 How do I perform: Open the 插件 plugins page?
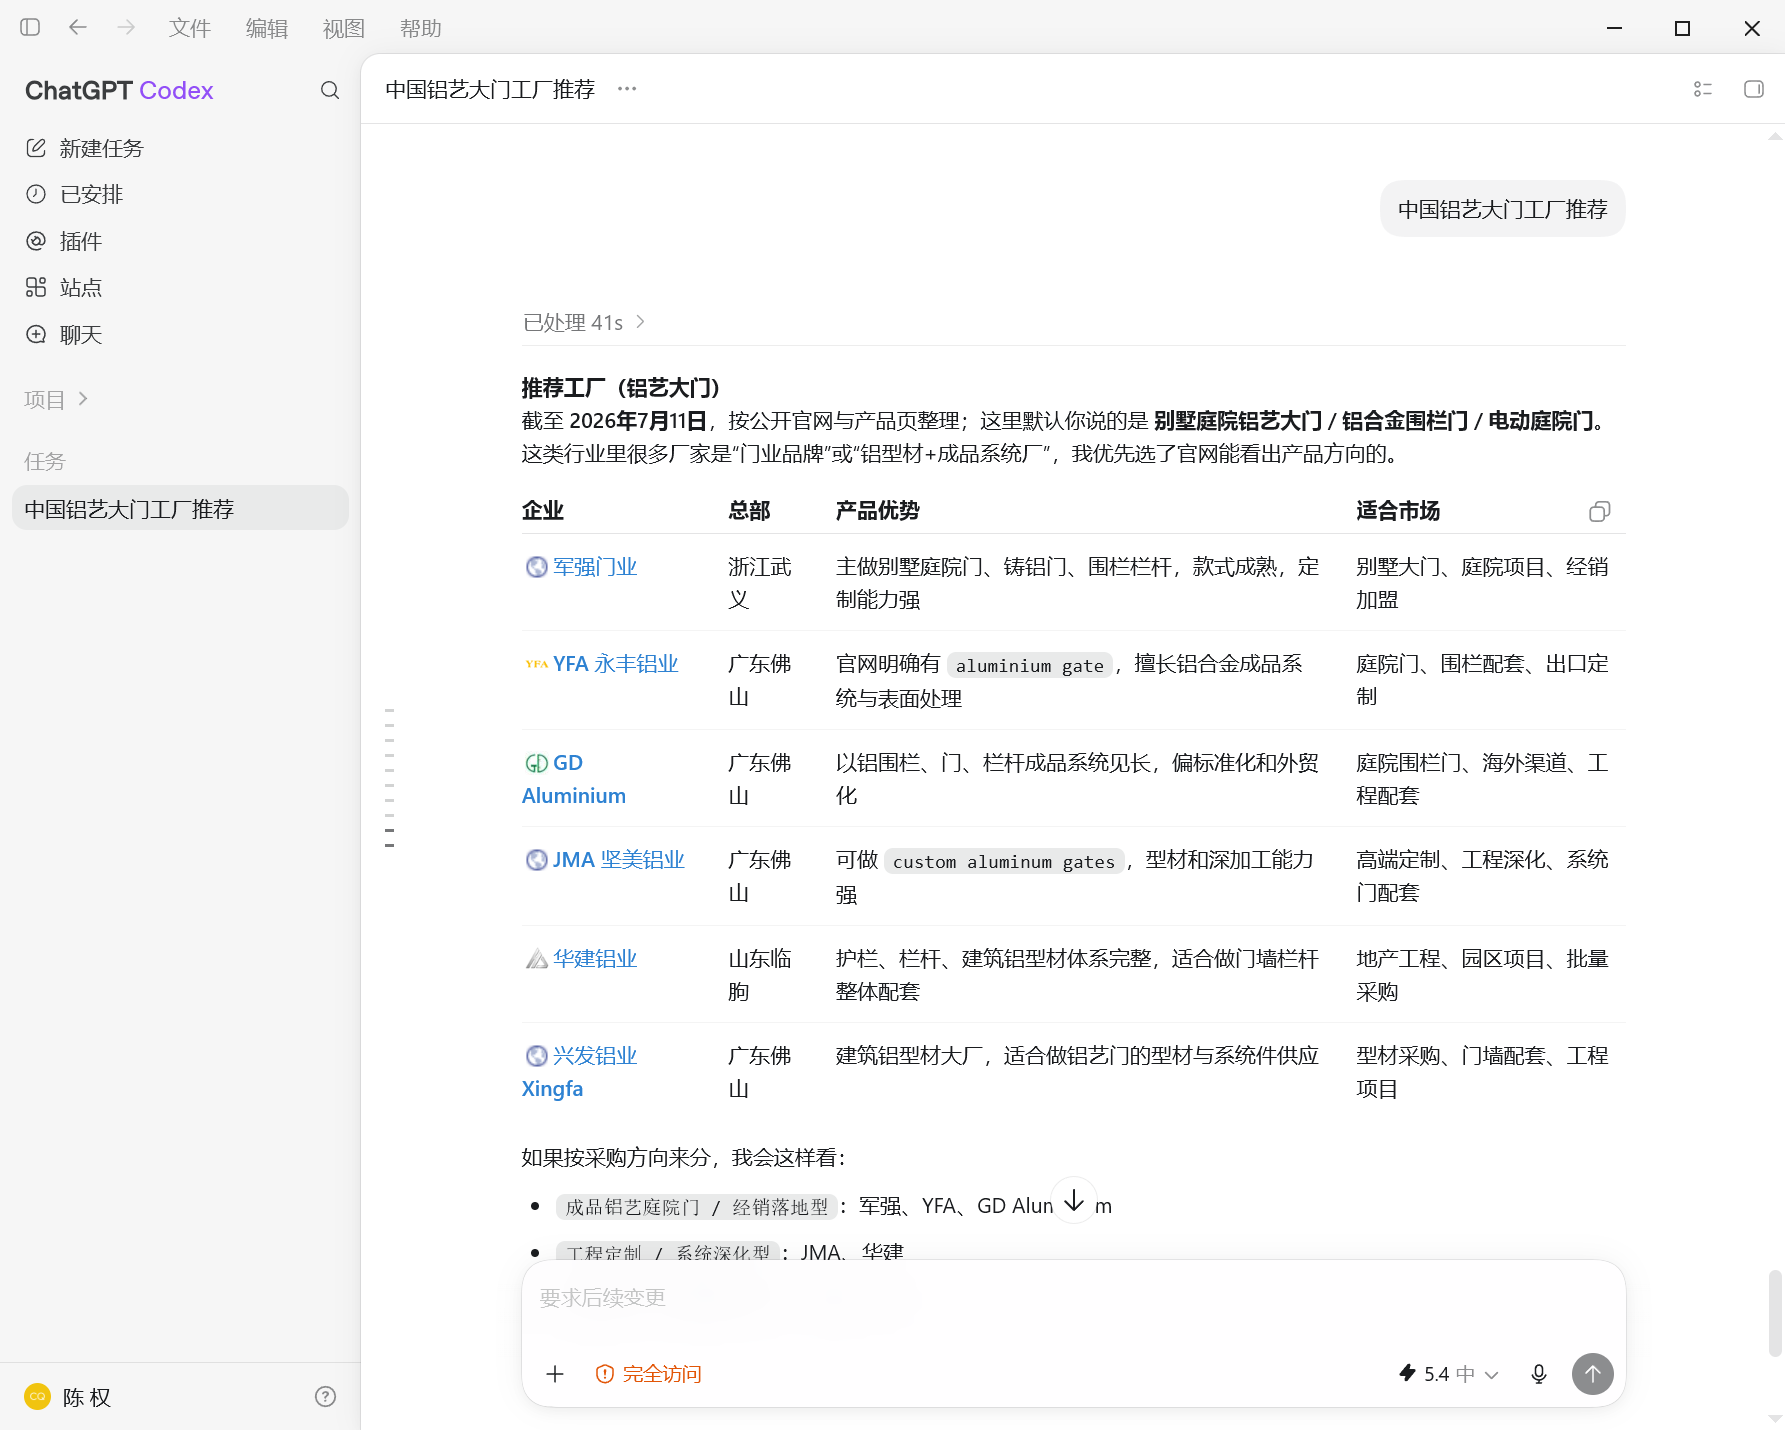coord(180,241)
